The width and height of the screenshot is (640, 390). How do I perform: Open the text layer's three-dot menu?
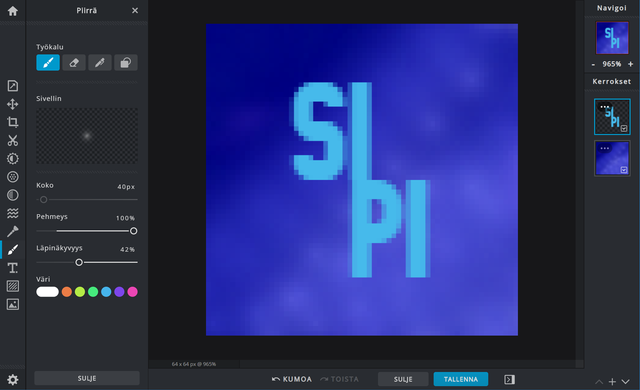[x=604, y=107]
